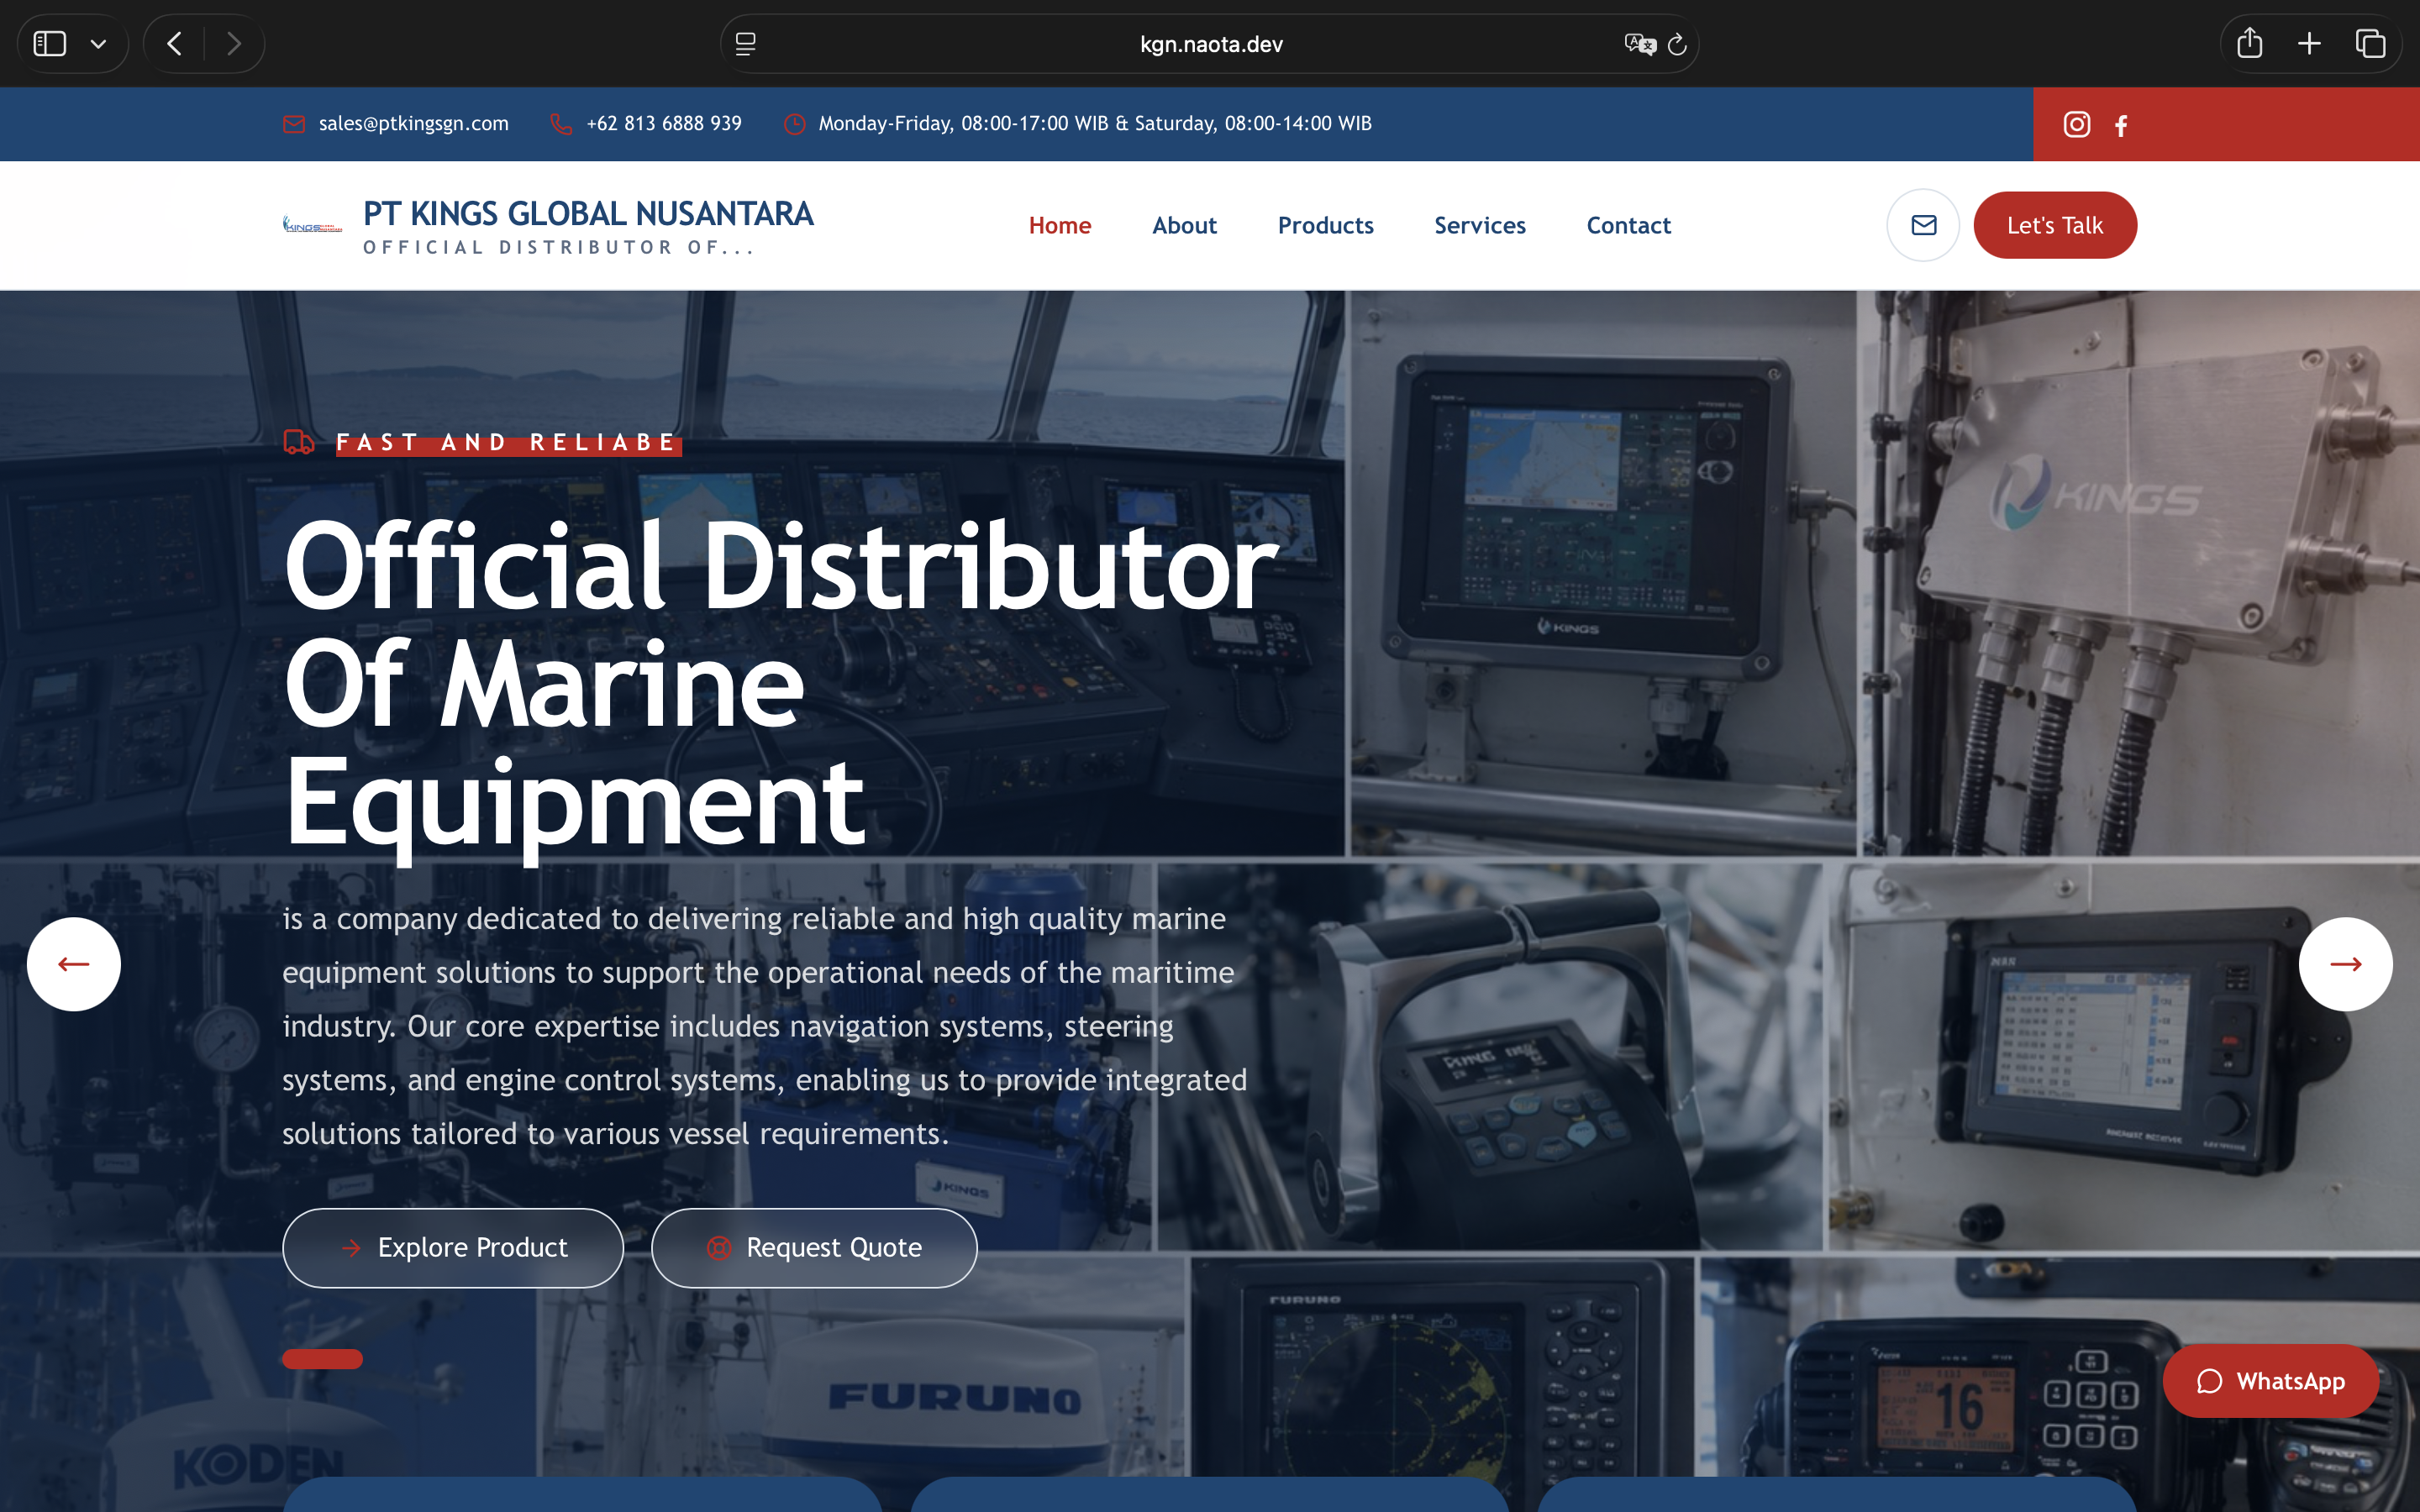Screen dimensions: 2420x1512
Task: Open the Products menu item
Action: point(1325,225)
